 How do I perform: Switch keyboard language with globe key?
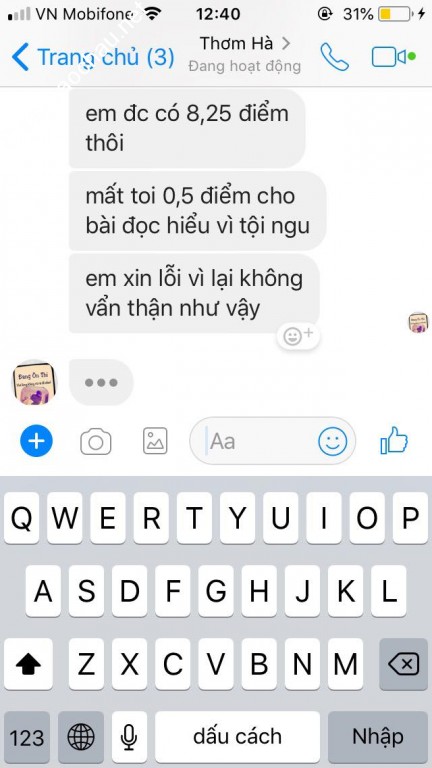coord(81,737)
